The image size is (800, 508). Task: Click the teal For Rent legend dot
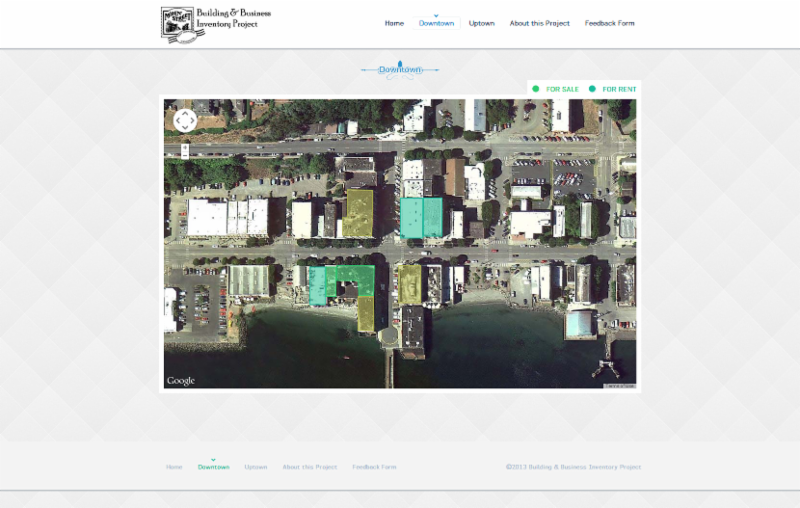[592, 89]
